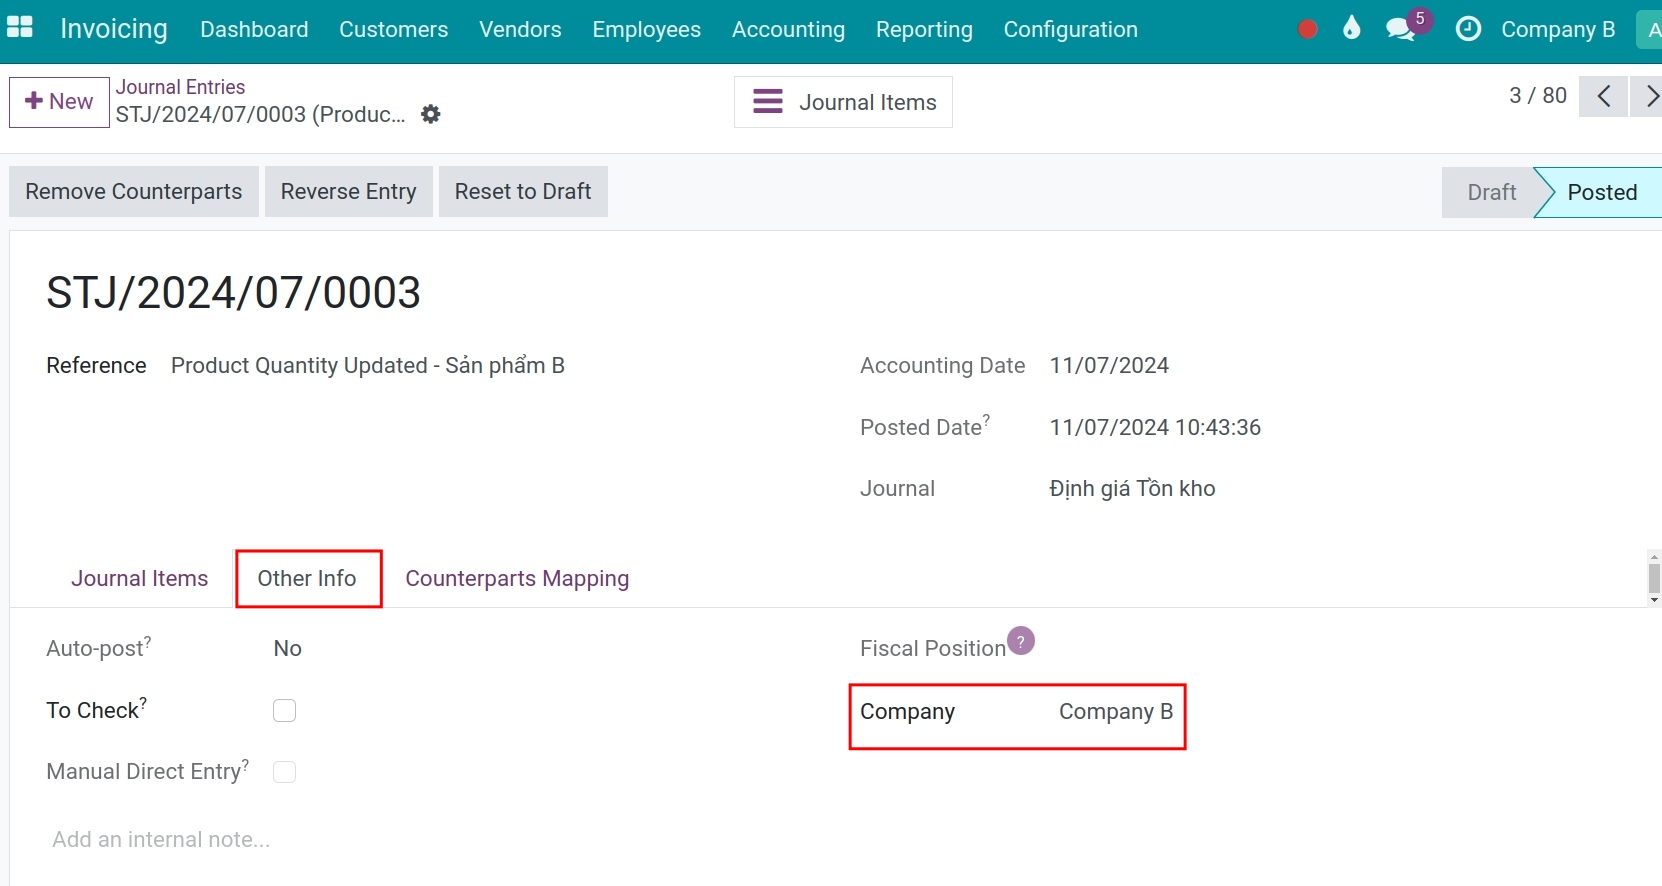
Task: Click the Company value Company B
Action: (1116, 711)
